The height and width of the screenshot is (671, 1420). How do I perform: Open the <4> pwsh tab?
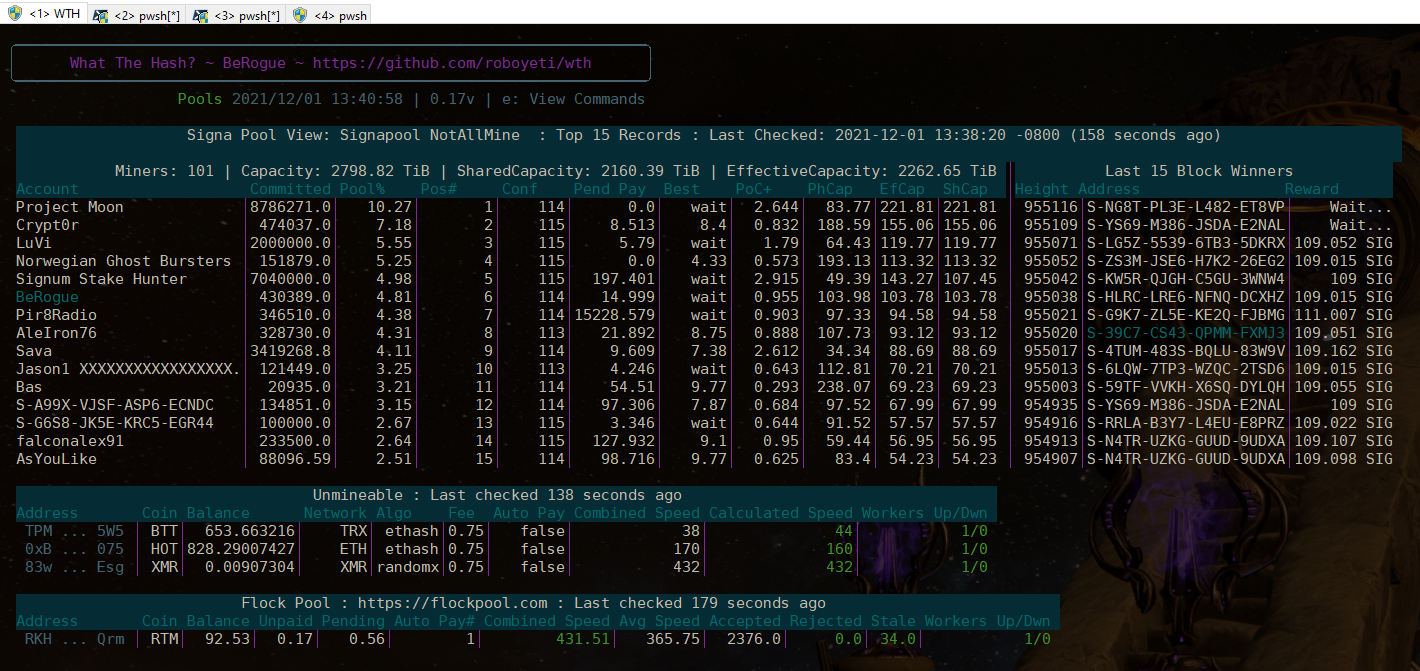click(340, 15)
